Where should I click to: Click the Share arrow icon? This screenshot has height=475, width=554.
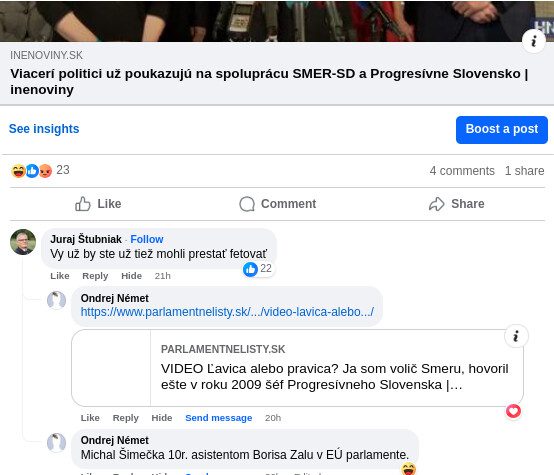pyautogui.click(x=437, y=204)
